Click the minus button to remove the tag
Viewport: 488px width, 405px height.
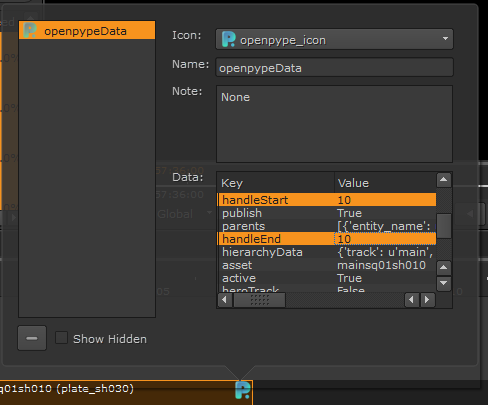click(32, 338)
